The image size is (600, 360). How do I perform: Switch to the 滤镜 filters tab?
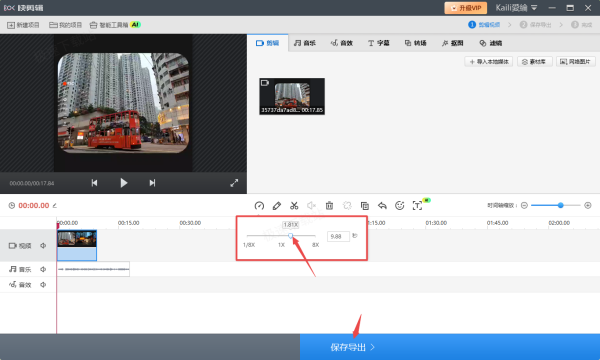(x=491, y=43)
